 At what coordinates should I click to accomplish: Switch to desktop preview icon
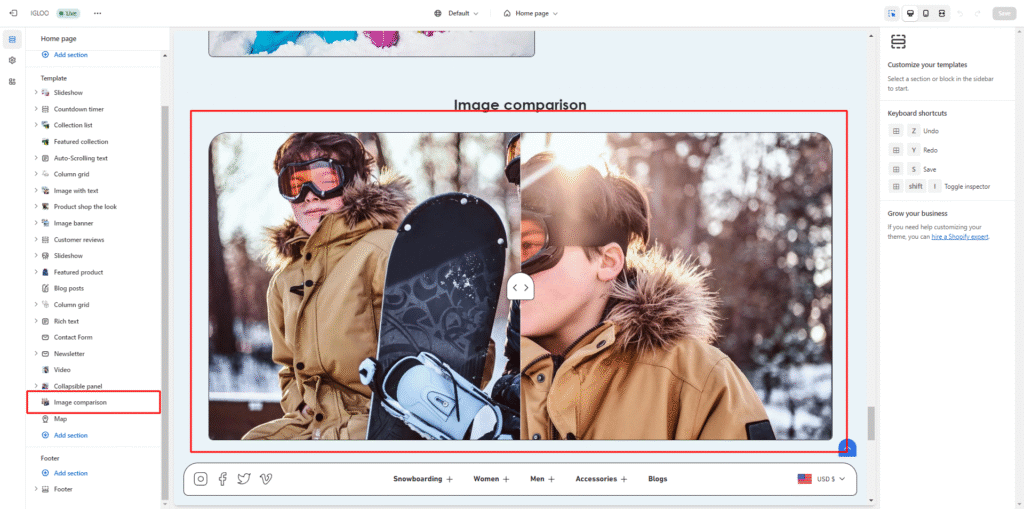click(909, 13)
